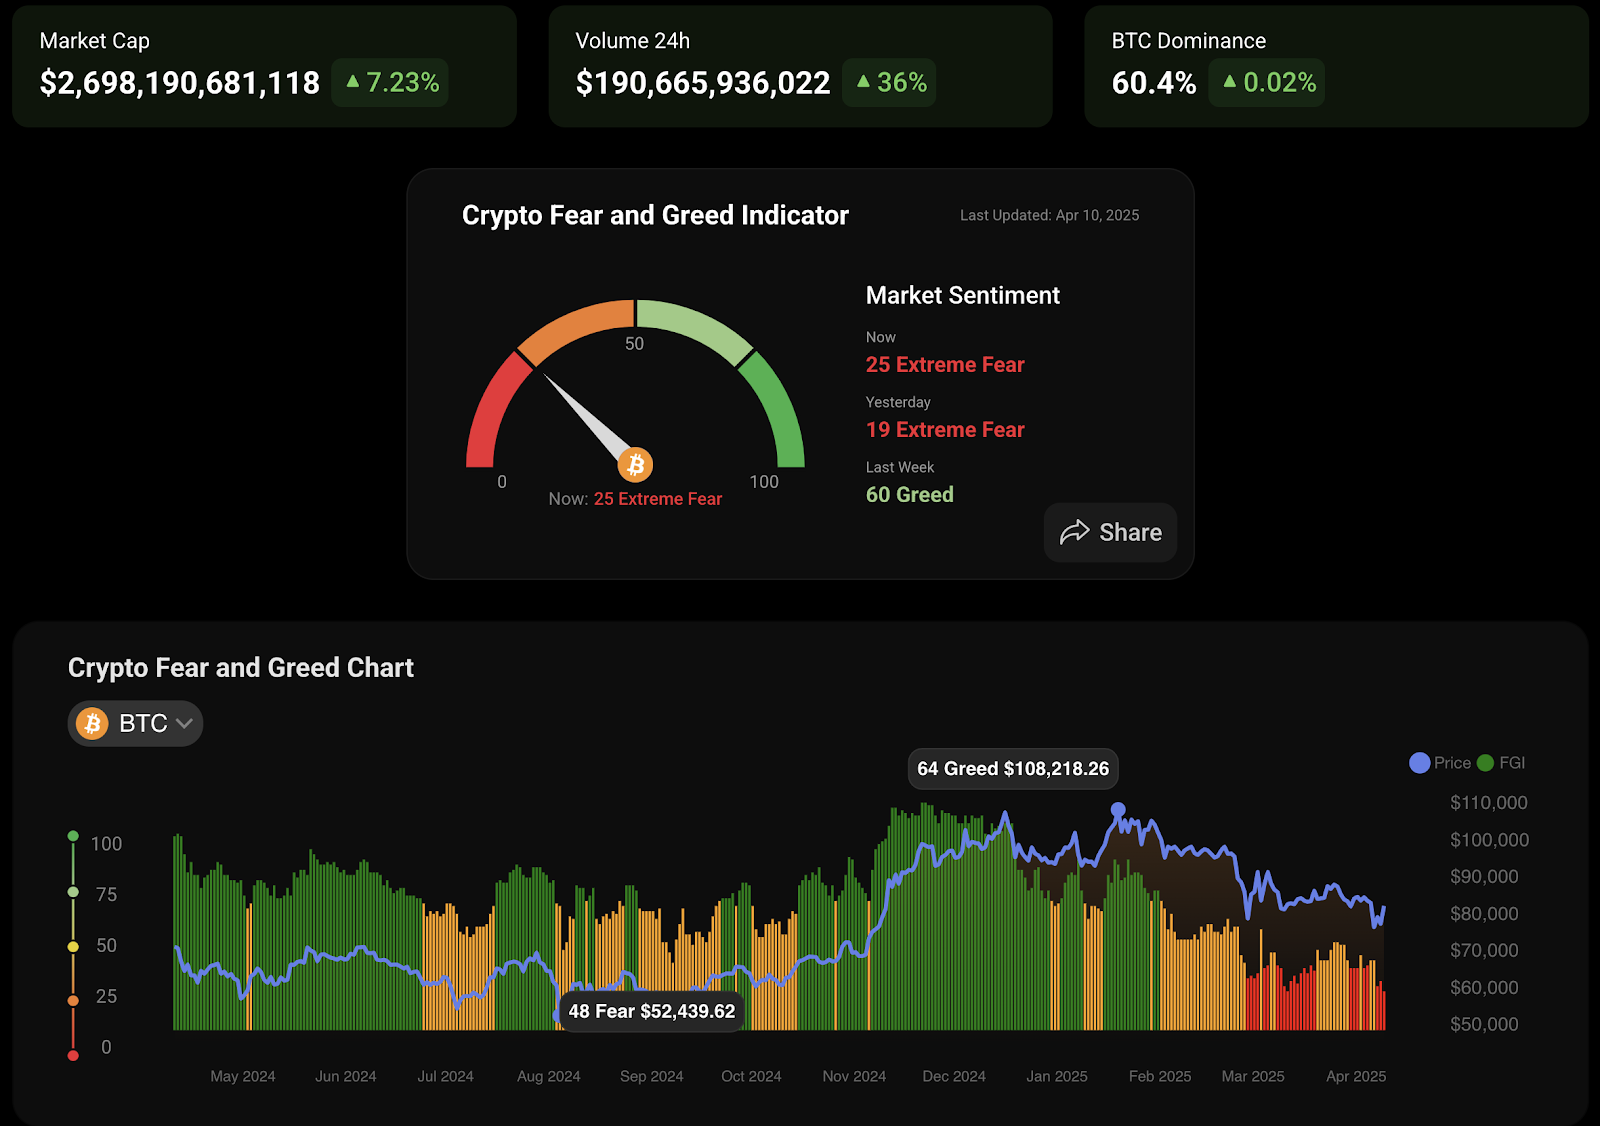Image resolution: width=1600 pixels, height=1126 pixels.
Task: Click the Bitcoin icon on gauge needle
Action: (x=635, y=465)
